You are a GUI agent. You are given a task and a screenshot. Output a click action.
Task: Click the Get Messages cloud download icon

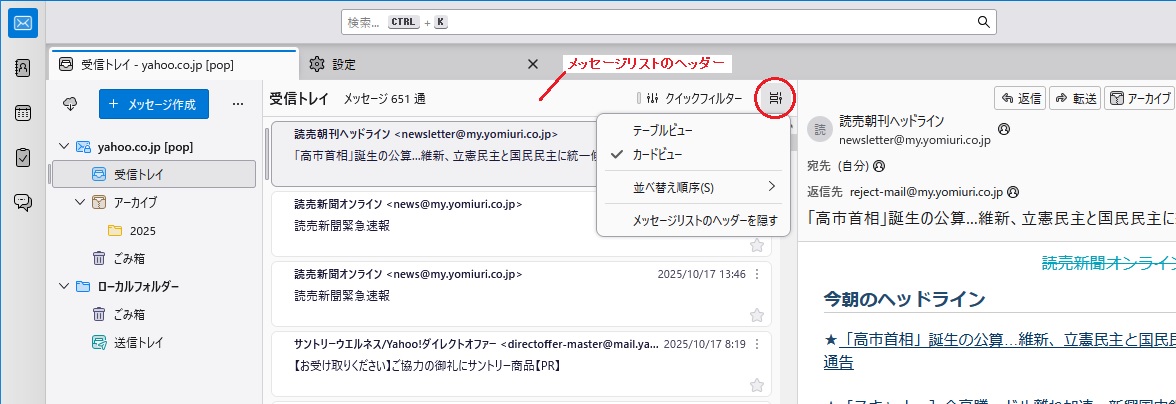(70, 104)
